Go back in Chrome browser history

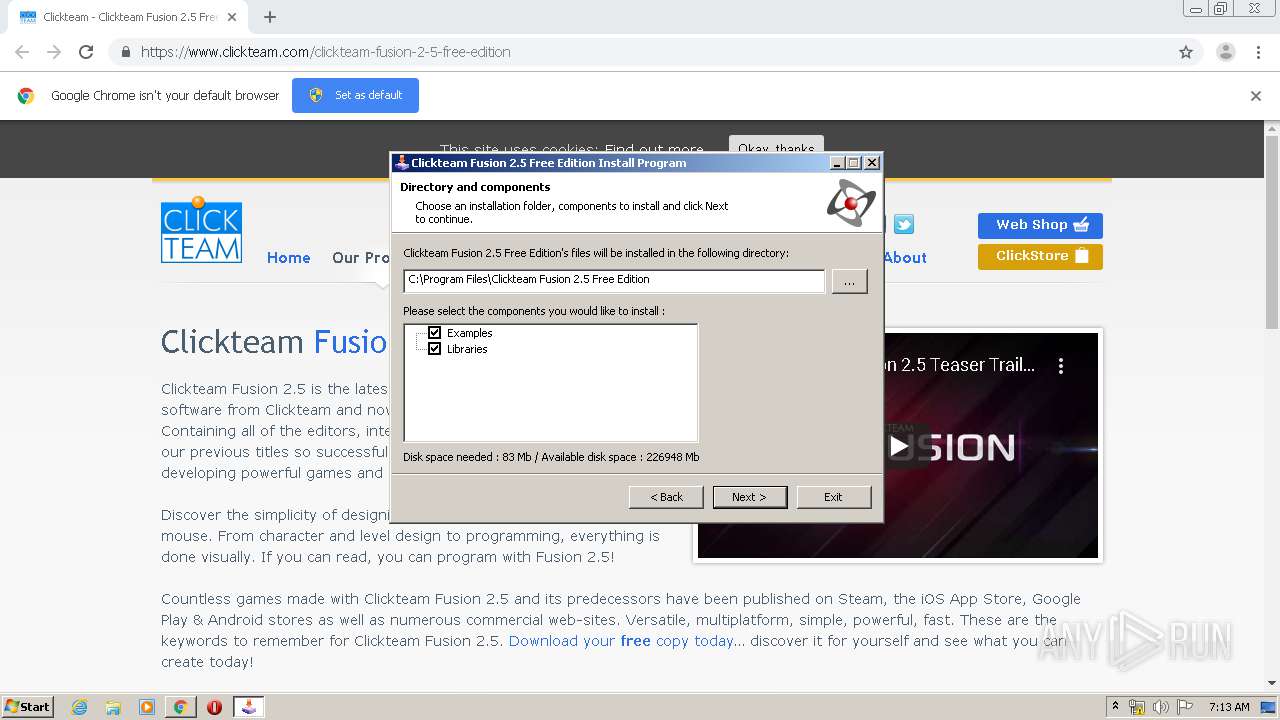point(22,52)
